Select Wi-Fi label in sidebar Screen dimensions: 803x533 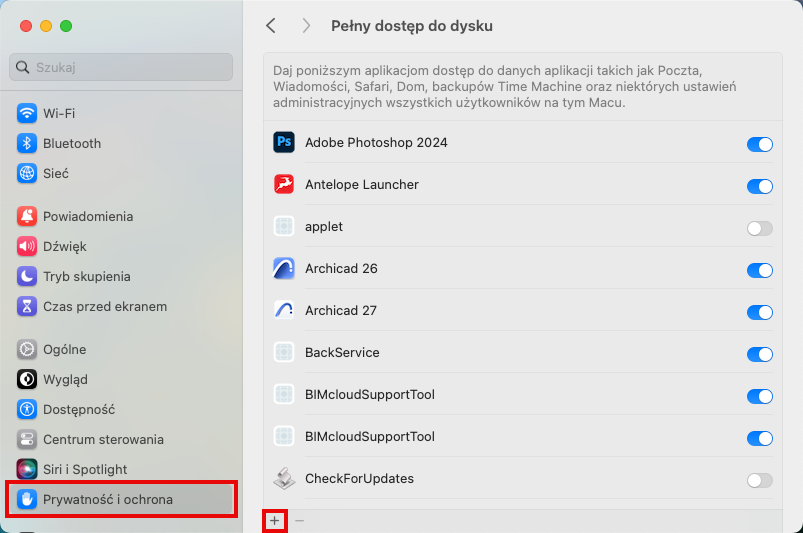59,114
